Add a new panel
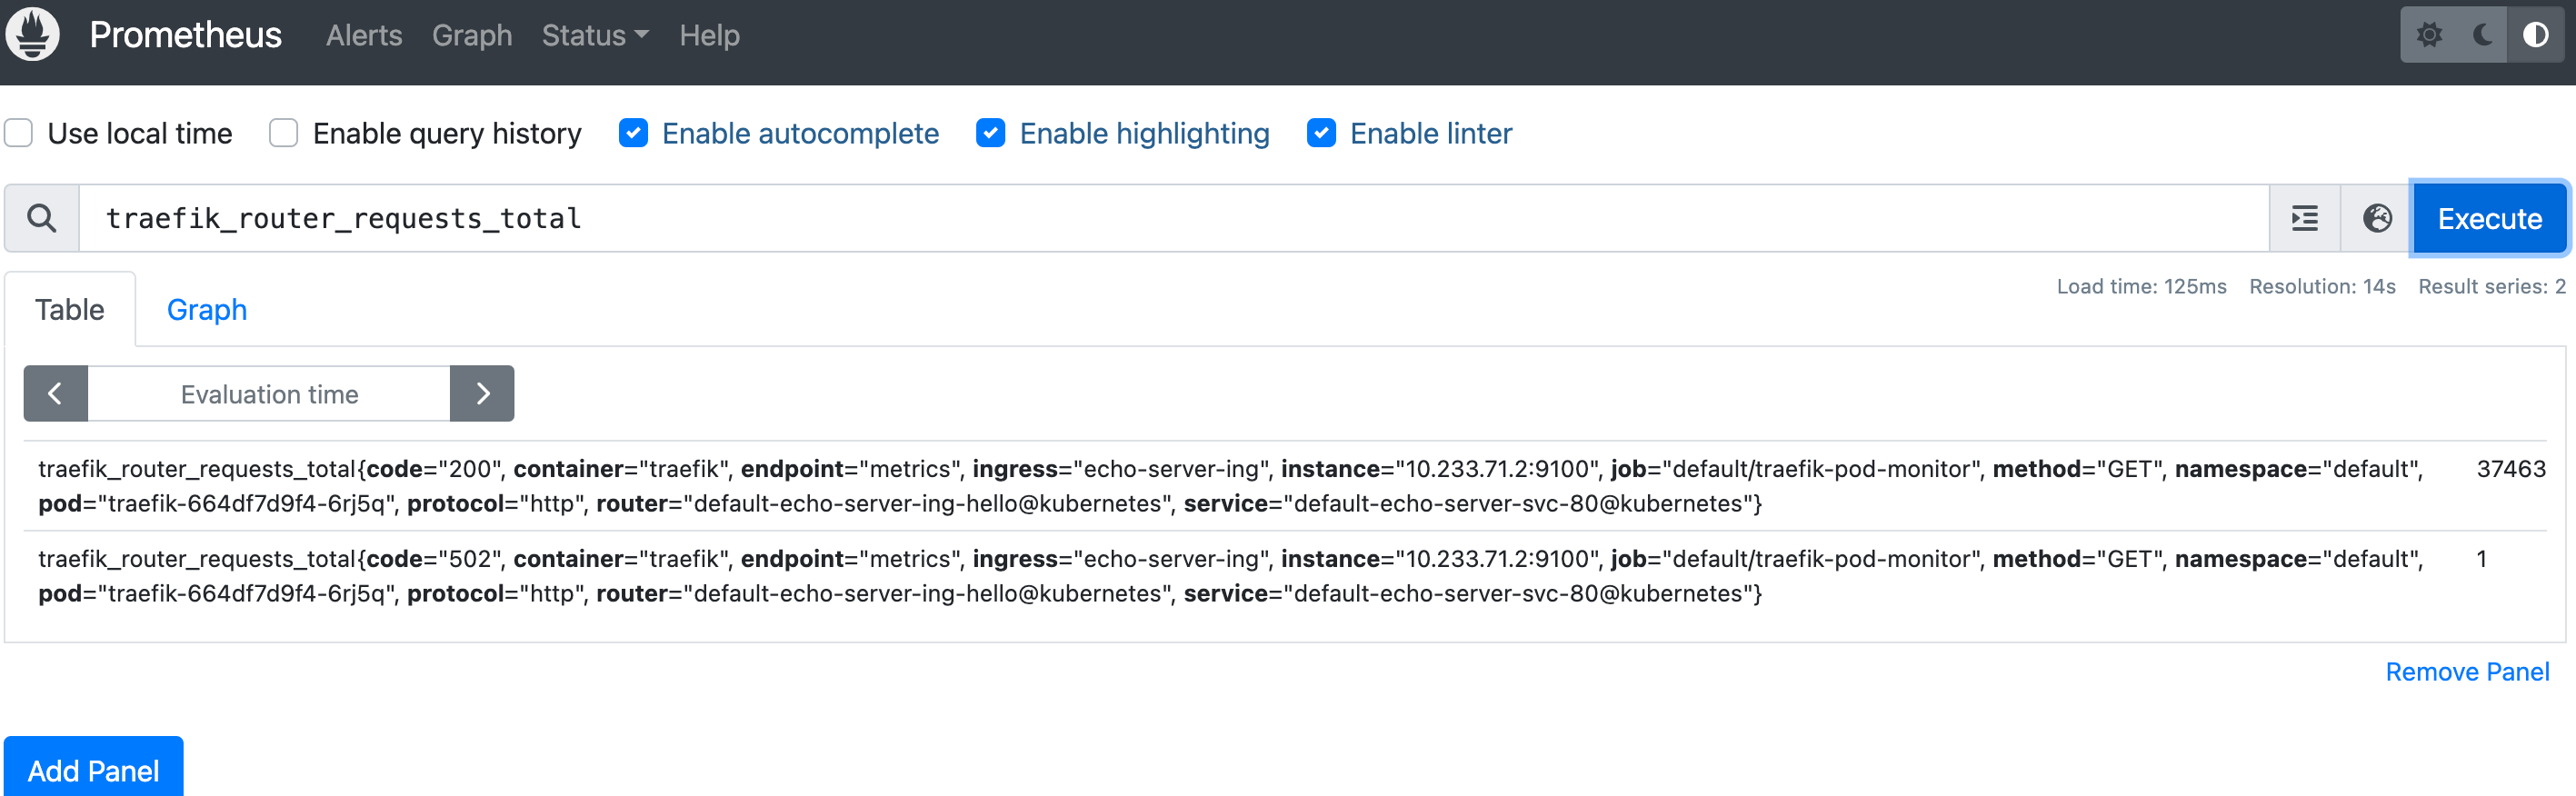This screenshot has height=796, width=2576. tap(93, 769)
